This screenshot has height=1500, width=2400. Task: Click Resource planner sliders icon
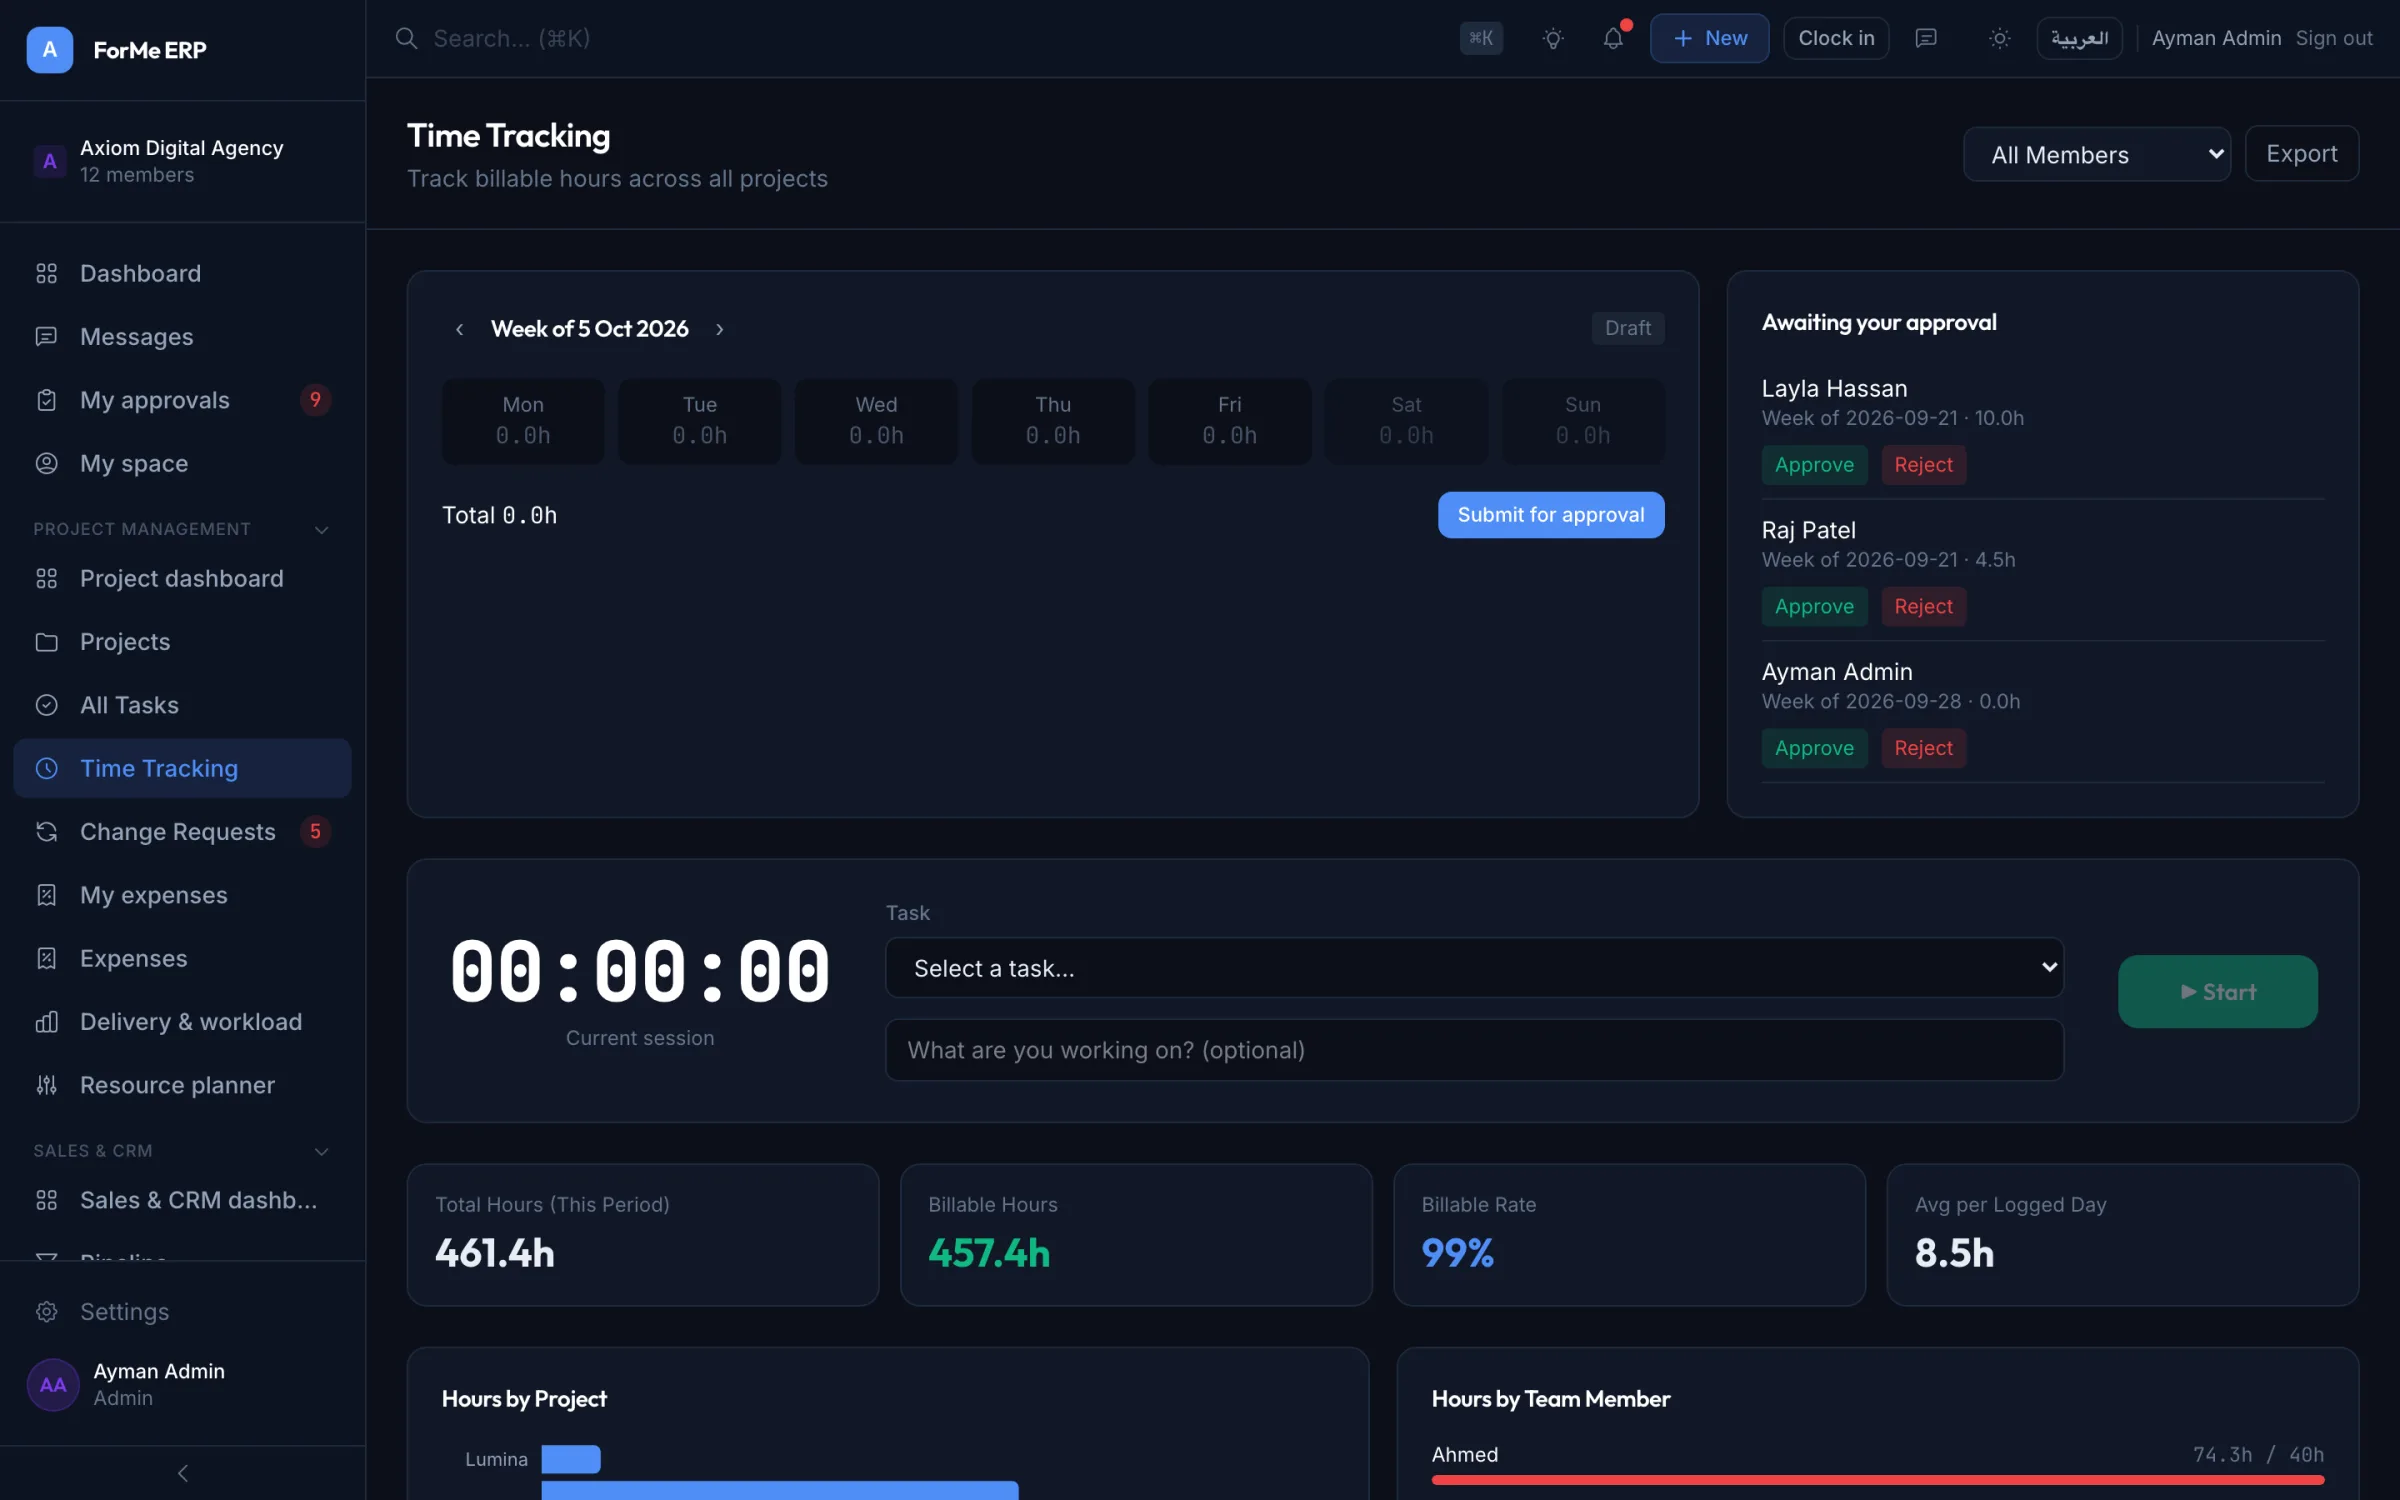tap(46, 1085)
